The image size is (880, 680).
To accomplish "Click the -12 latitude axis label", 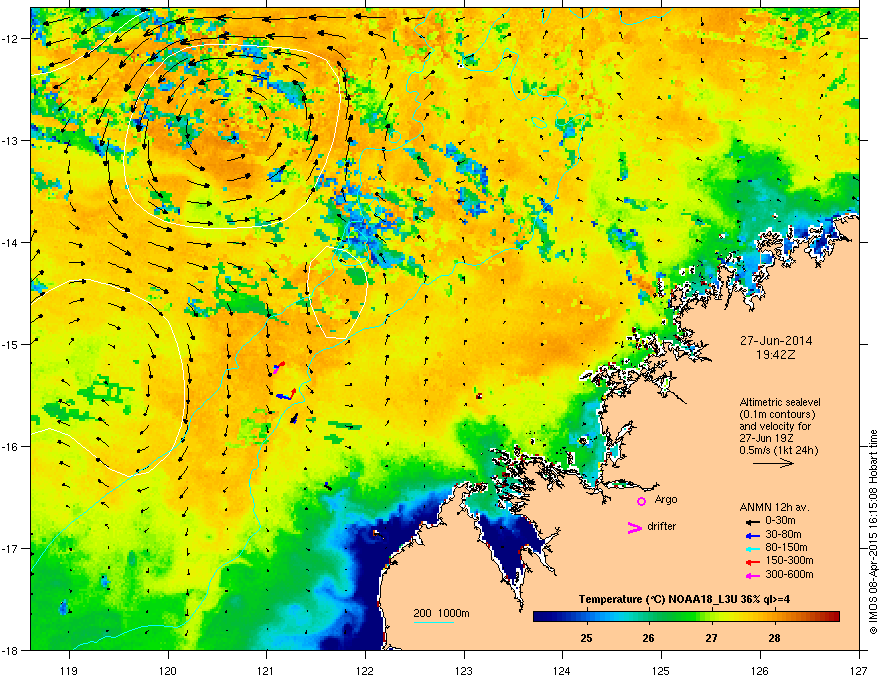I will (11, 39).
